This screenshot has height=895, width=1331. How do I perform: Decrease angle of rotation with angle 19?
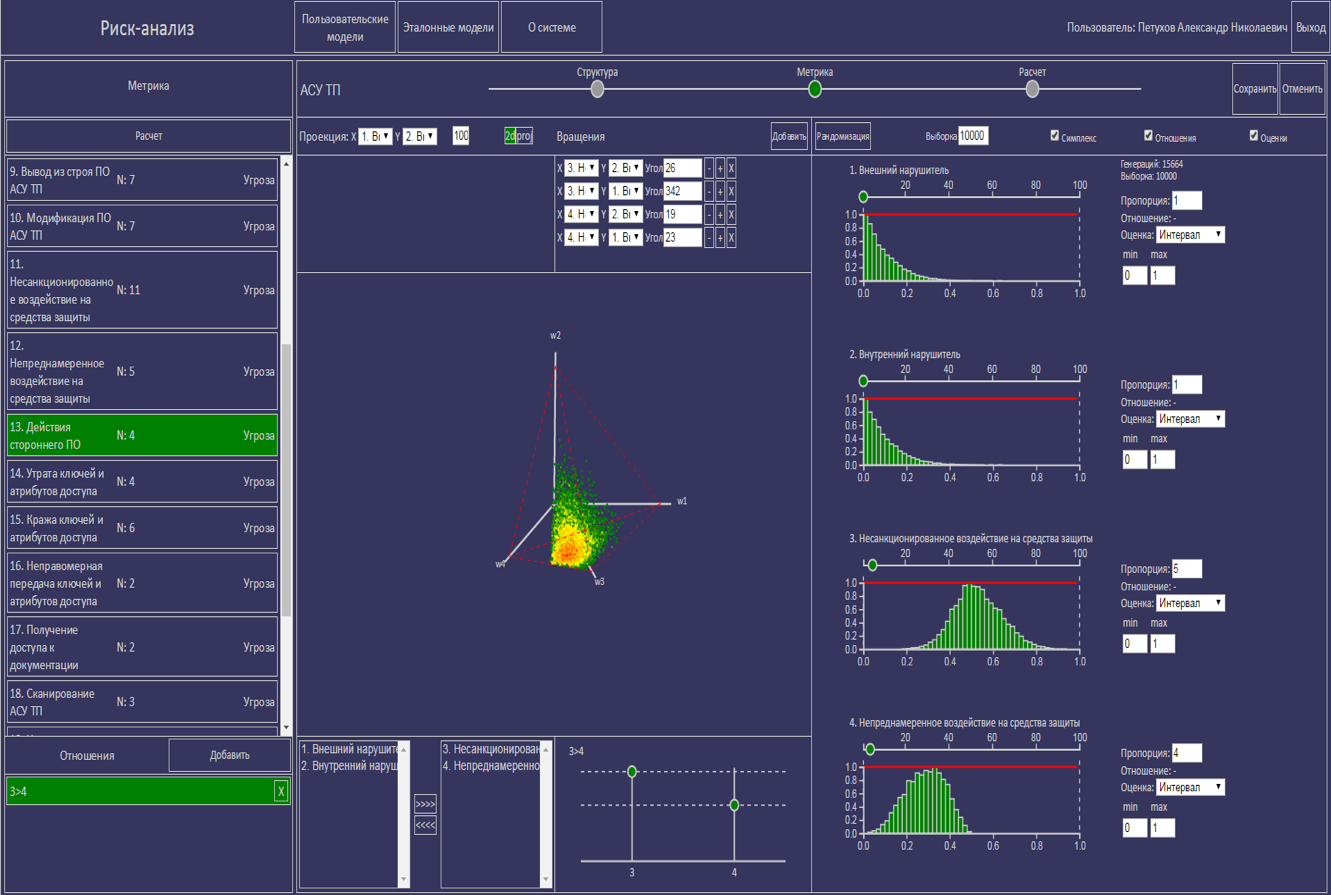(x=709, y=214)
